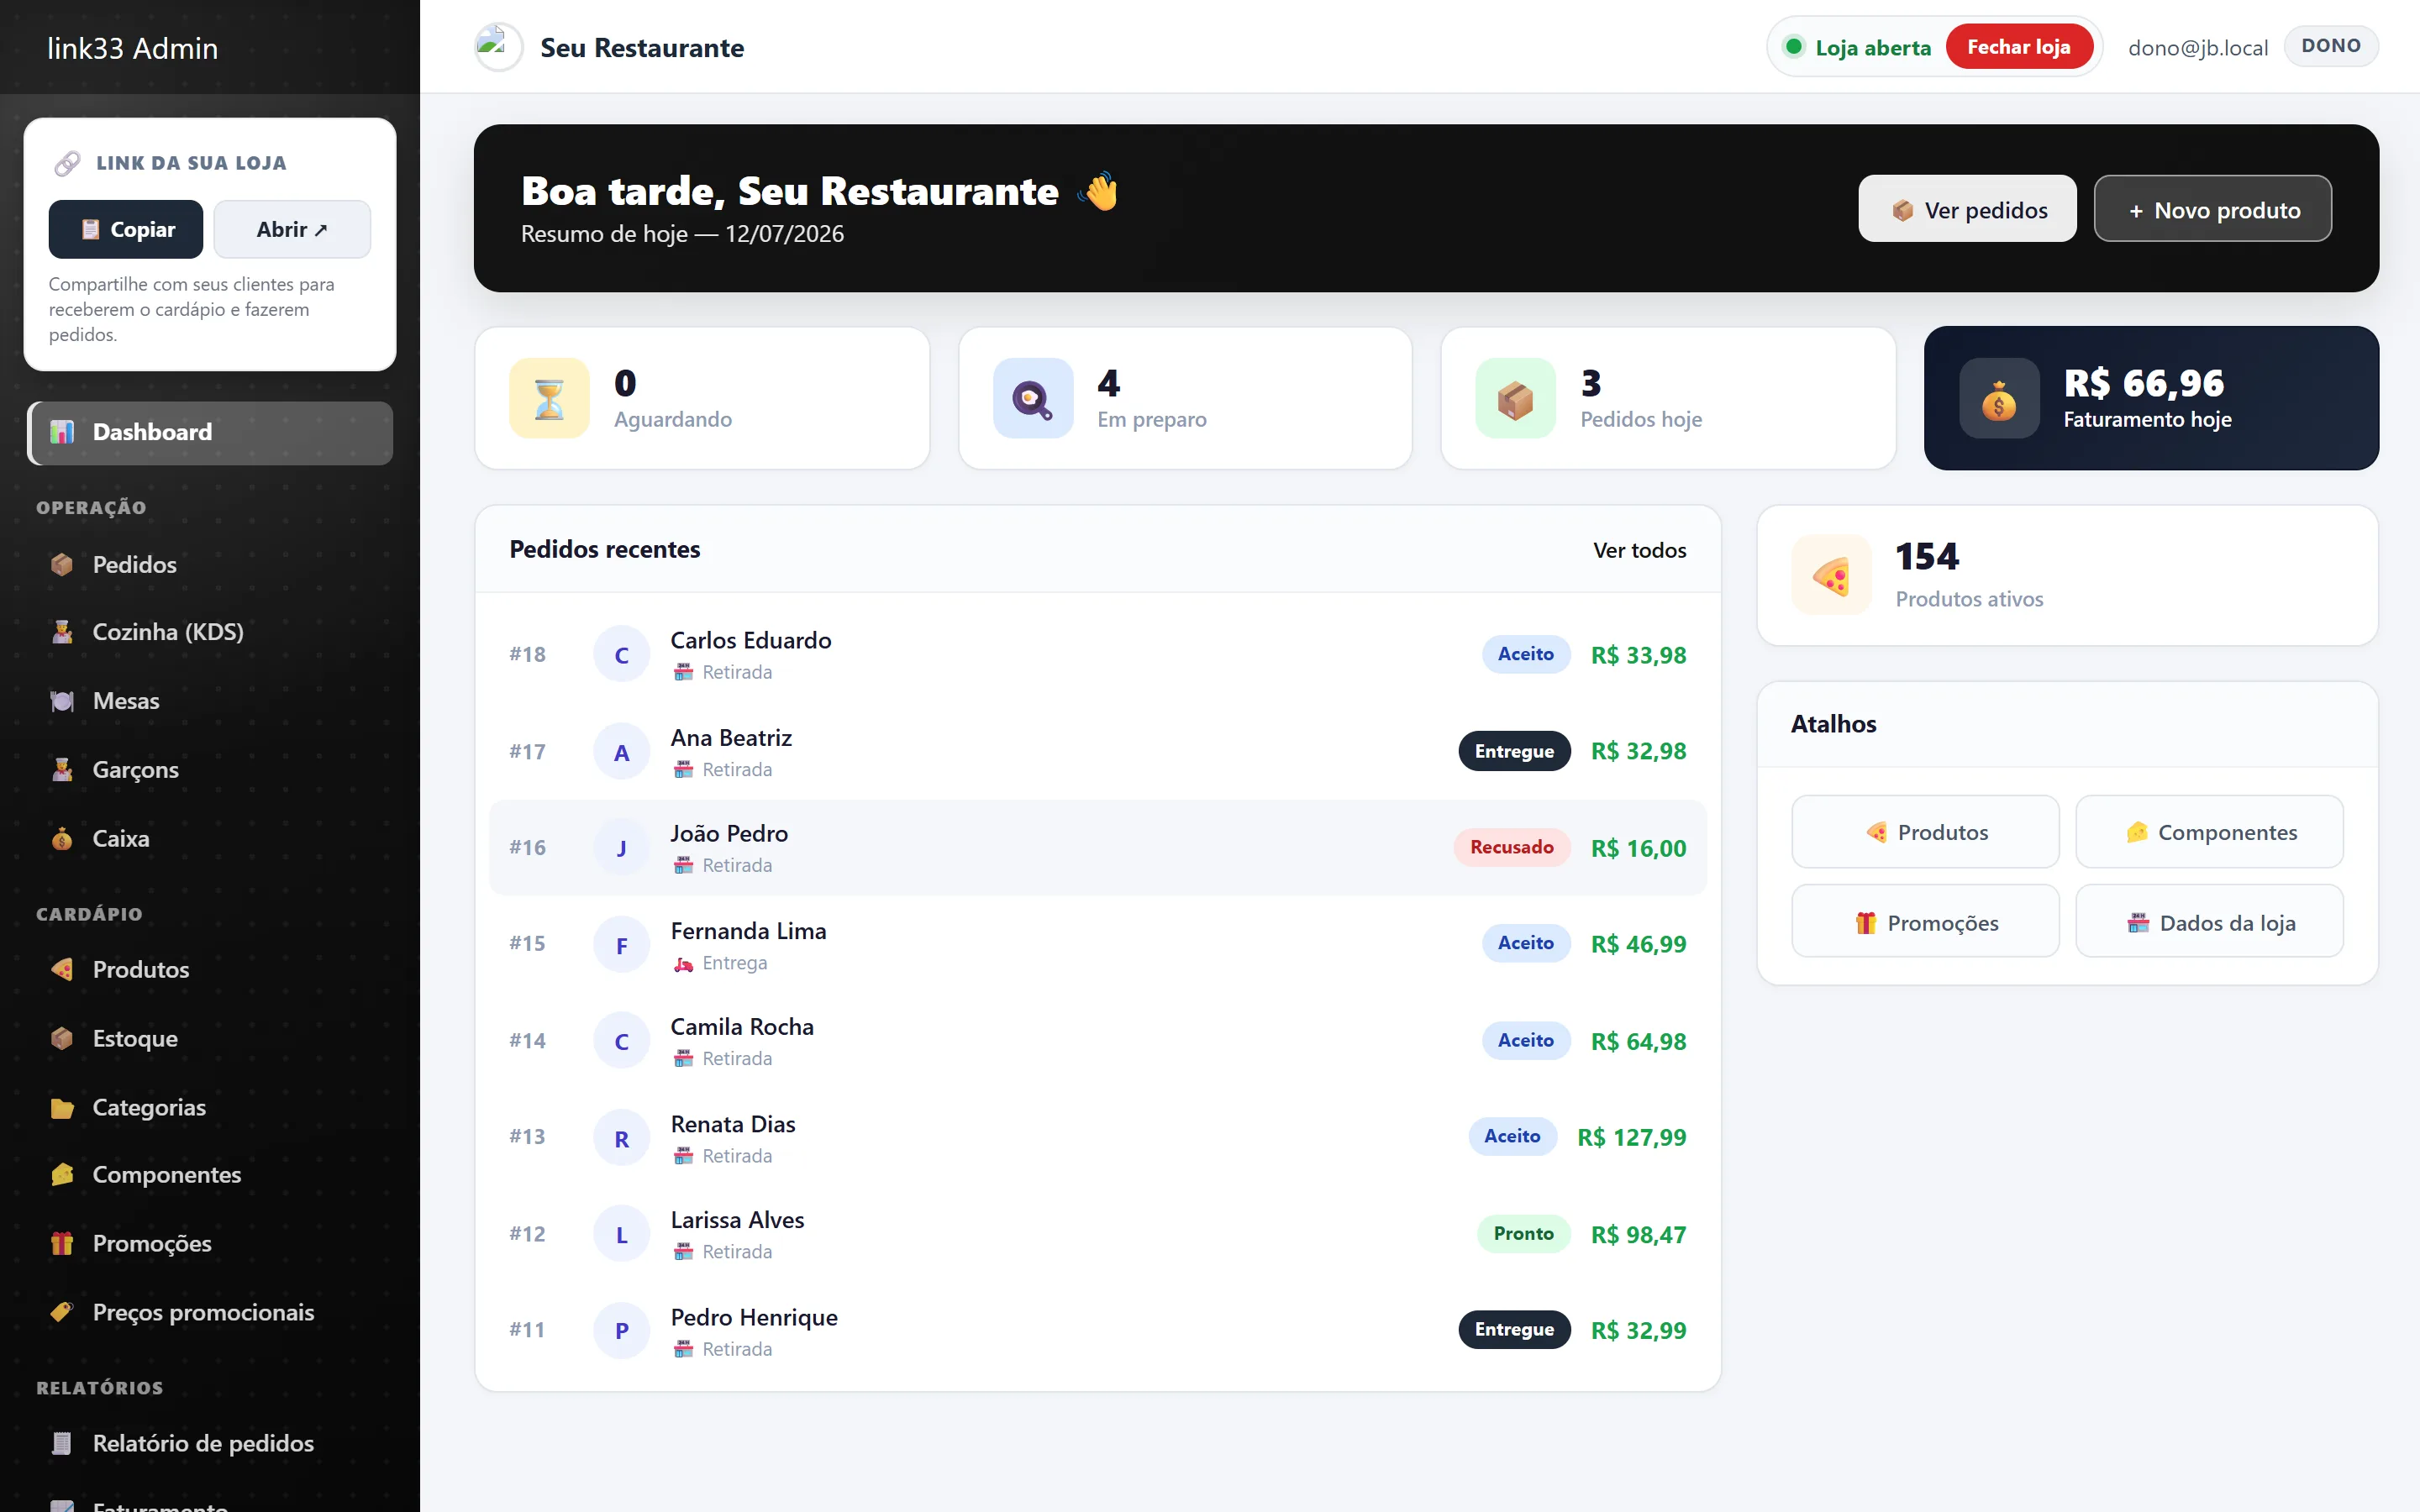2420x1512 pixels.
Task: Click the Cozinha (KDS) chef icon
Action: click(x=62, y=632)
